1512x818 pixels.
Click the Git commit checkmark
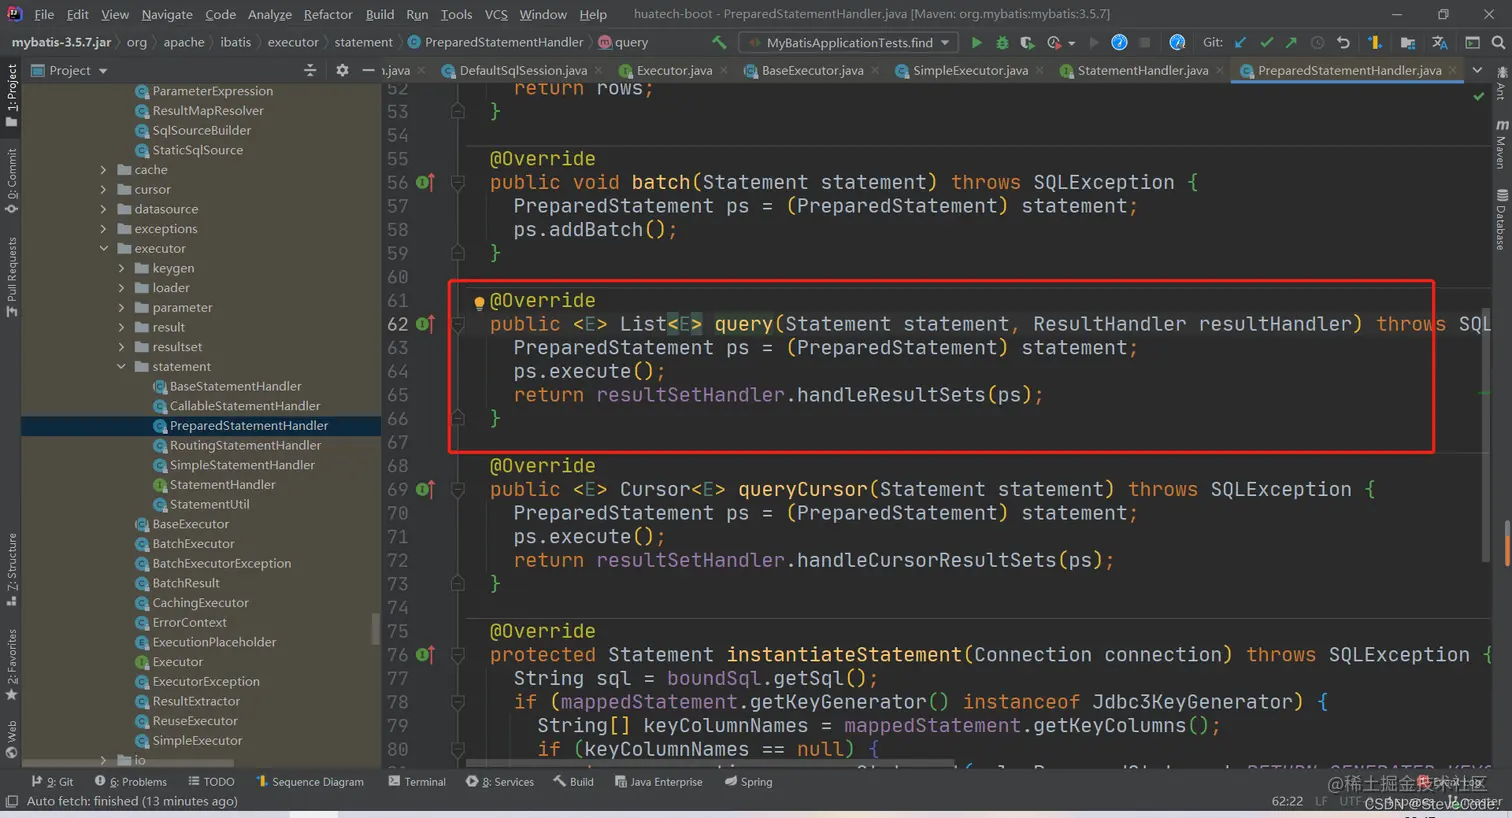coord(1266,42)
